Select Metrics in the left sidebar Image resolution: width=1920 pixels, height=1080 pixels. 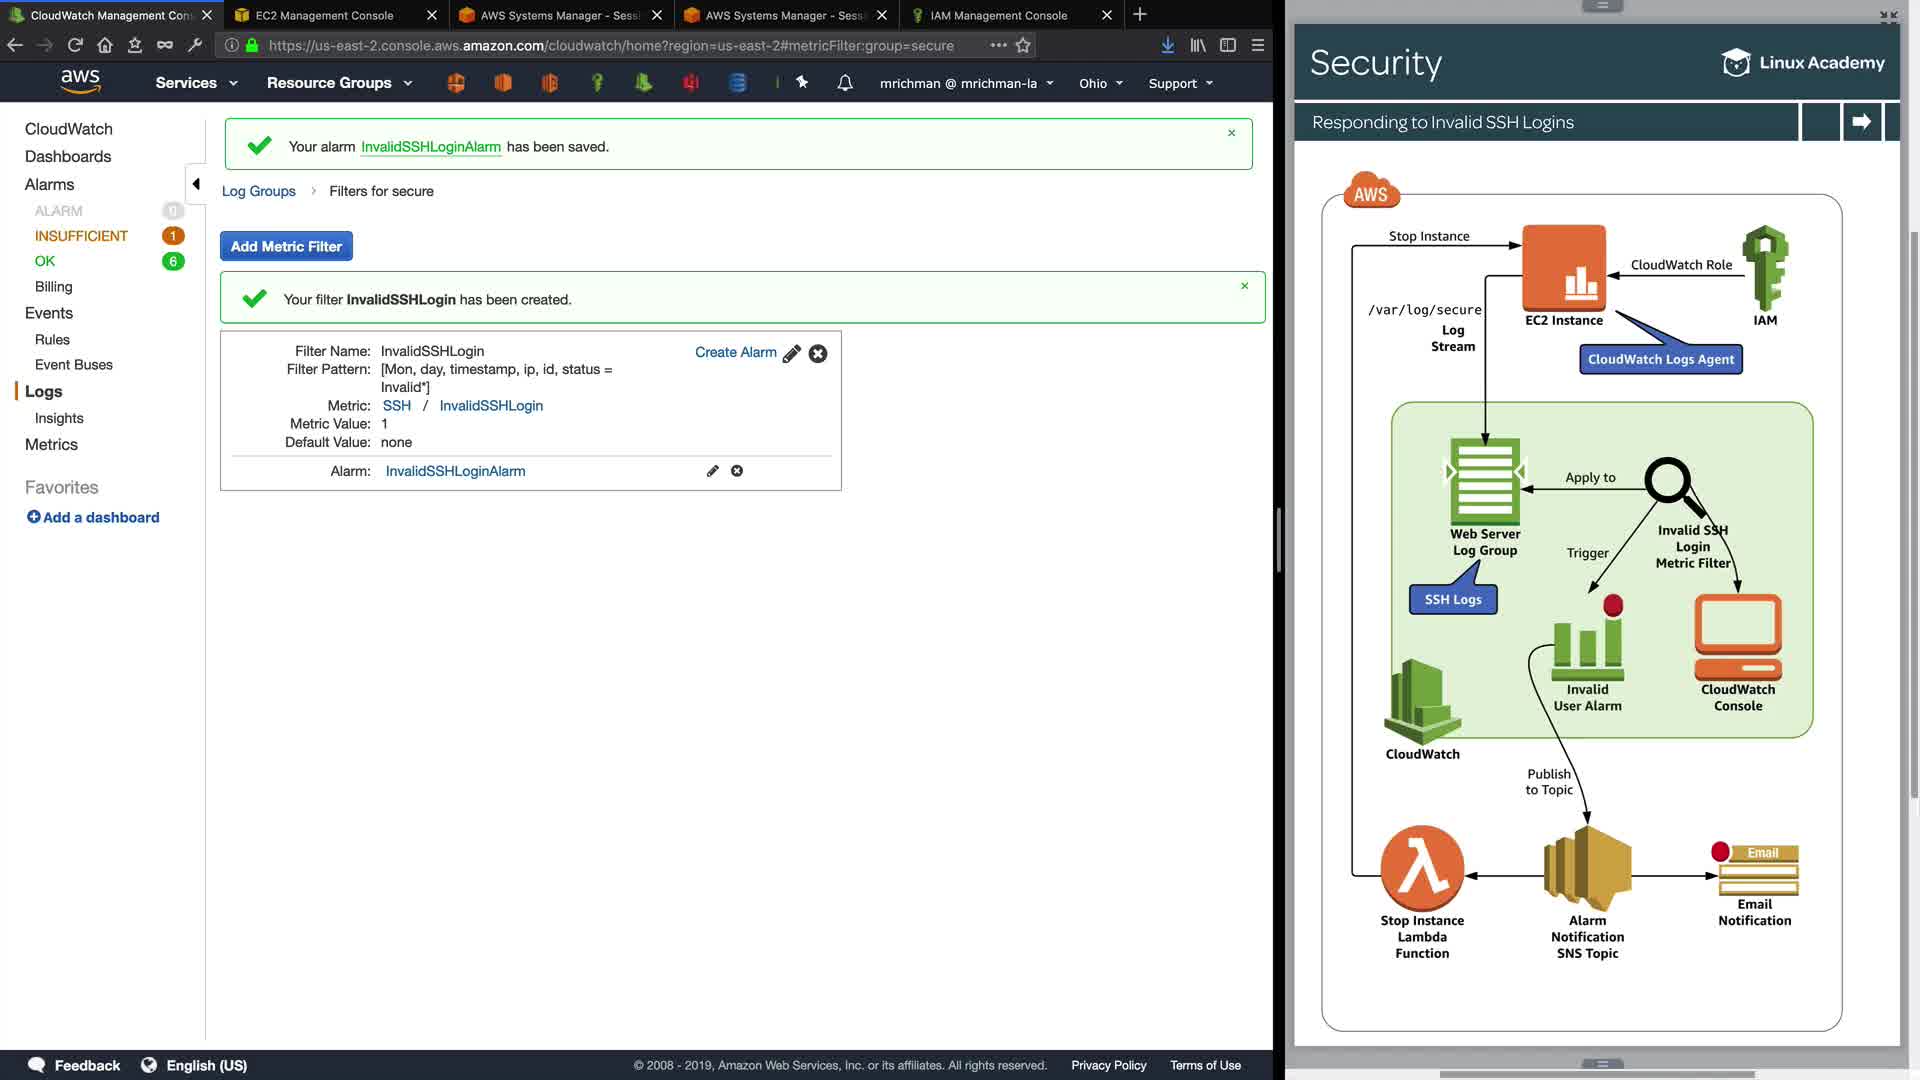(x=51, y=444)
